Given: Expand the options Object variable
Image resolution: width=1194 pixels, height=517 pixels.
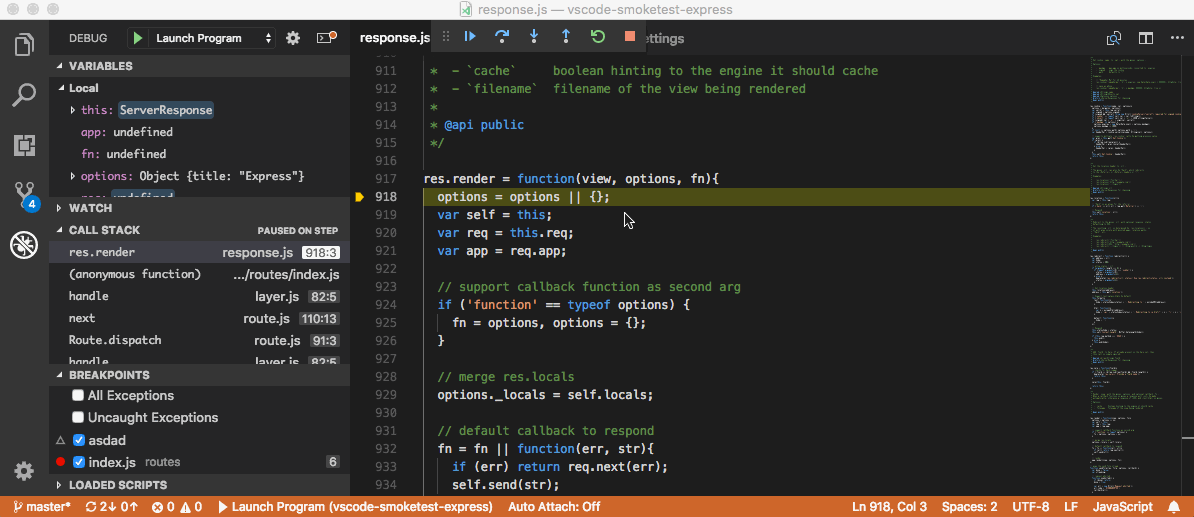Looking at the screenshot, I should pos(73,176).
